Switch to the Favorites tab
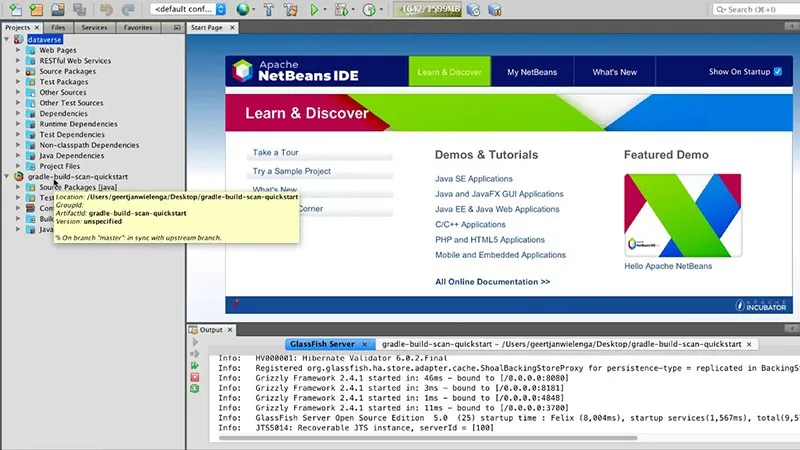This screenshot has height=450, width=800. coord(138,28)
